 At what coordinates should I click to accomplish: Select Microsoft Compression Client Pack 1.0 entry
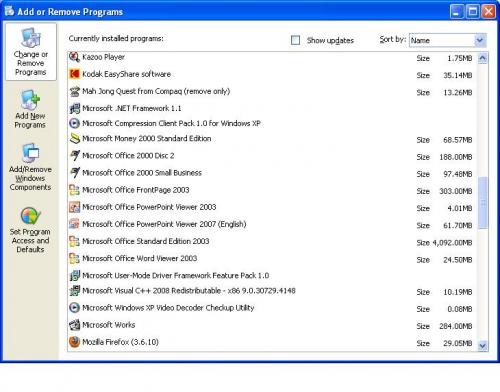point(171,123)
